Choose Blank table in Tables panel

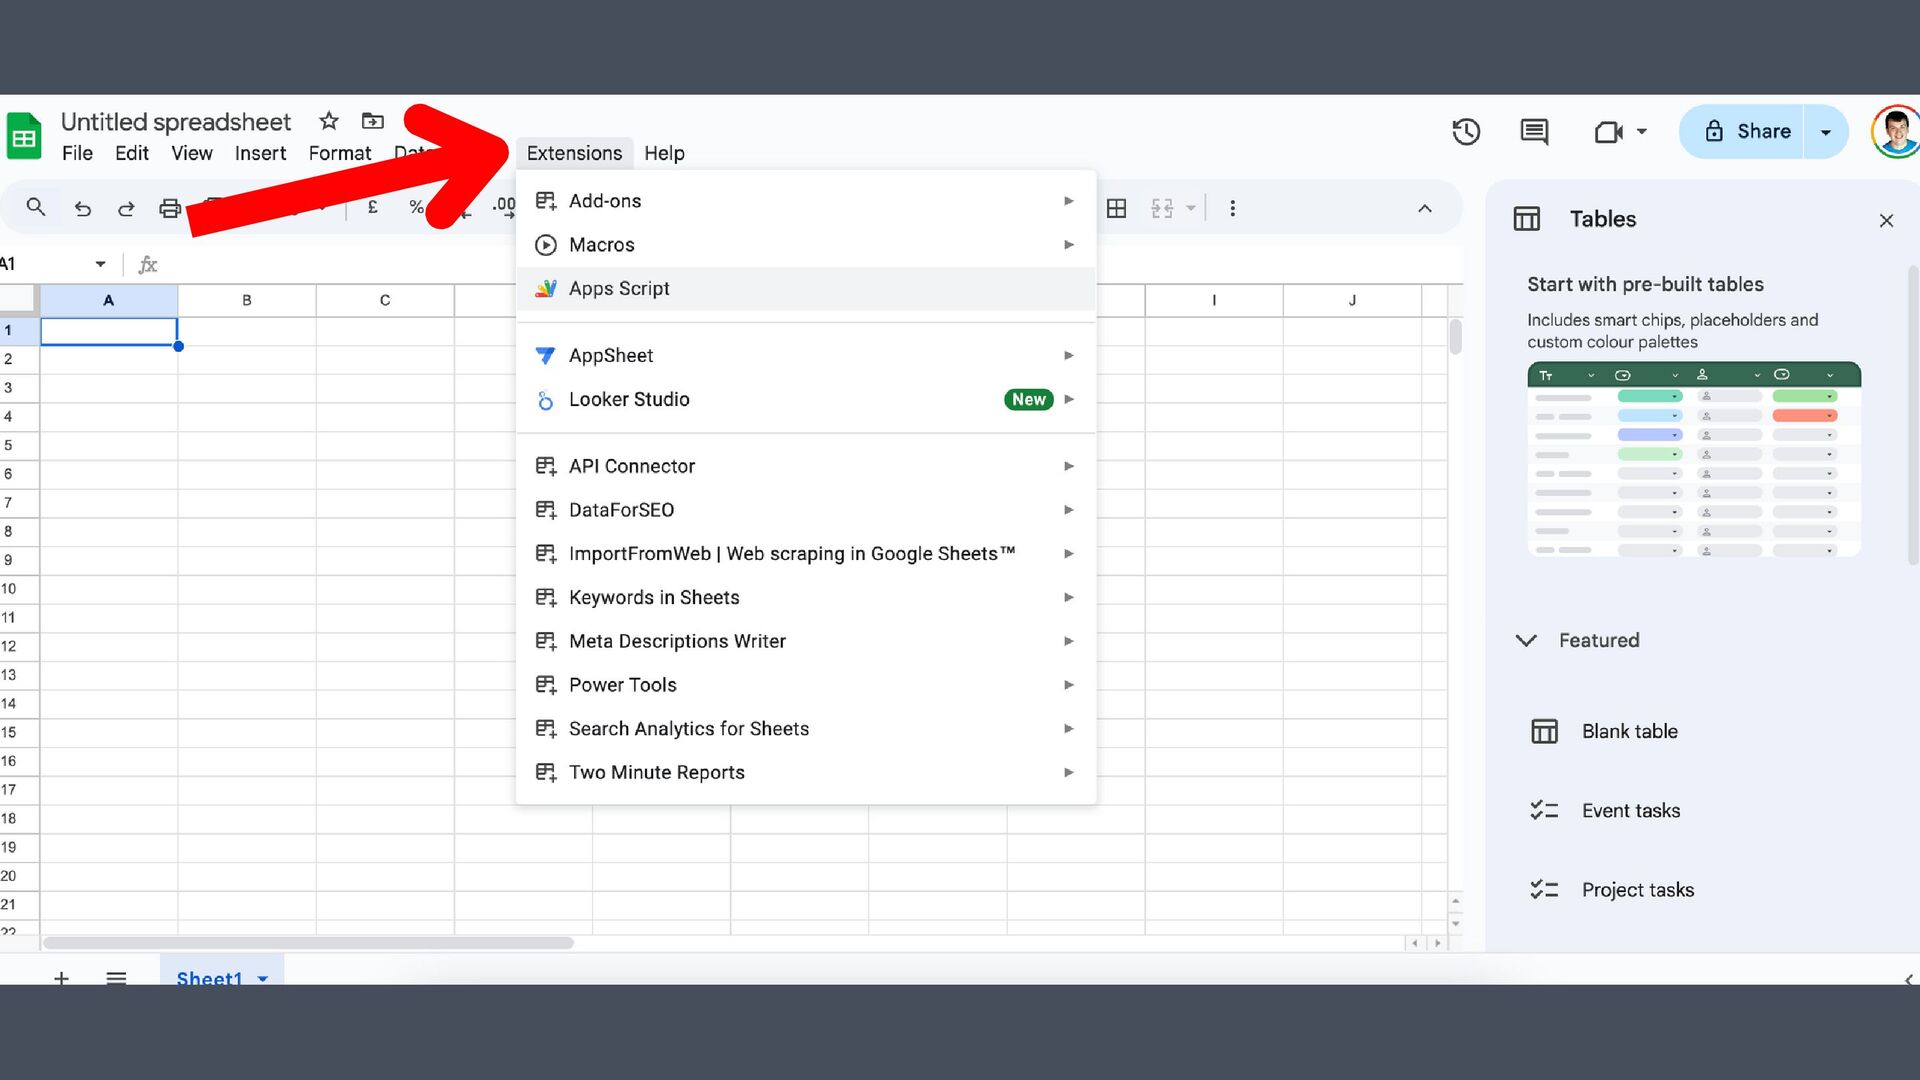point(1630,731)
